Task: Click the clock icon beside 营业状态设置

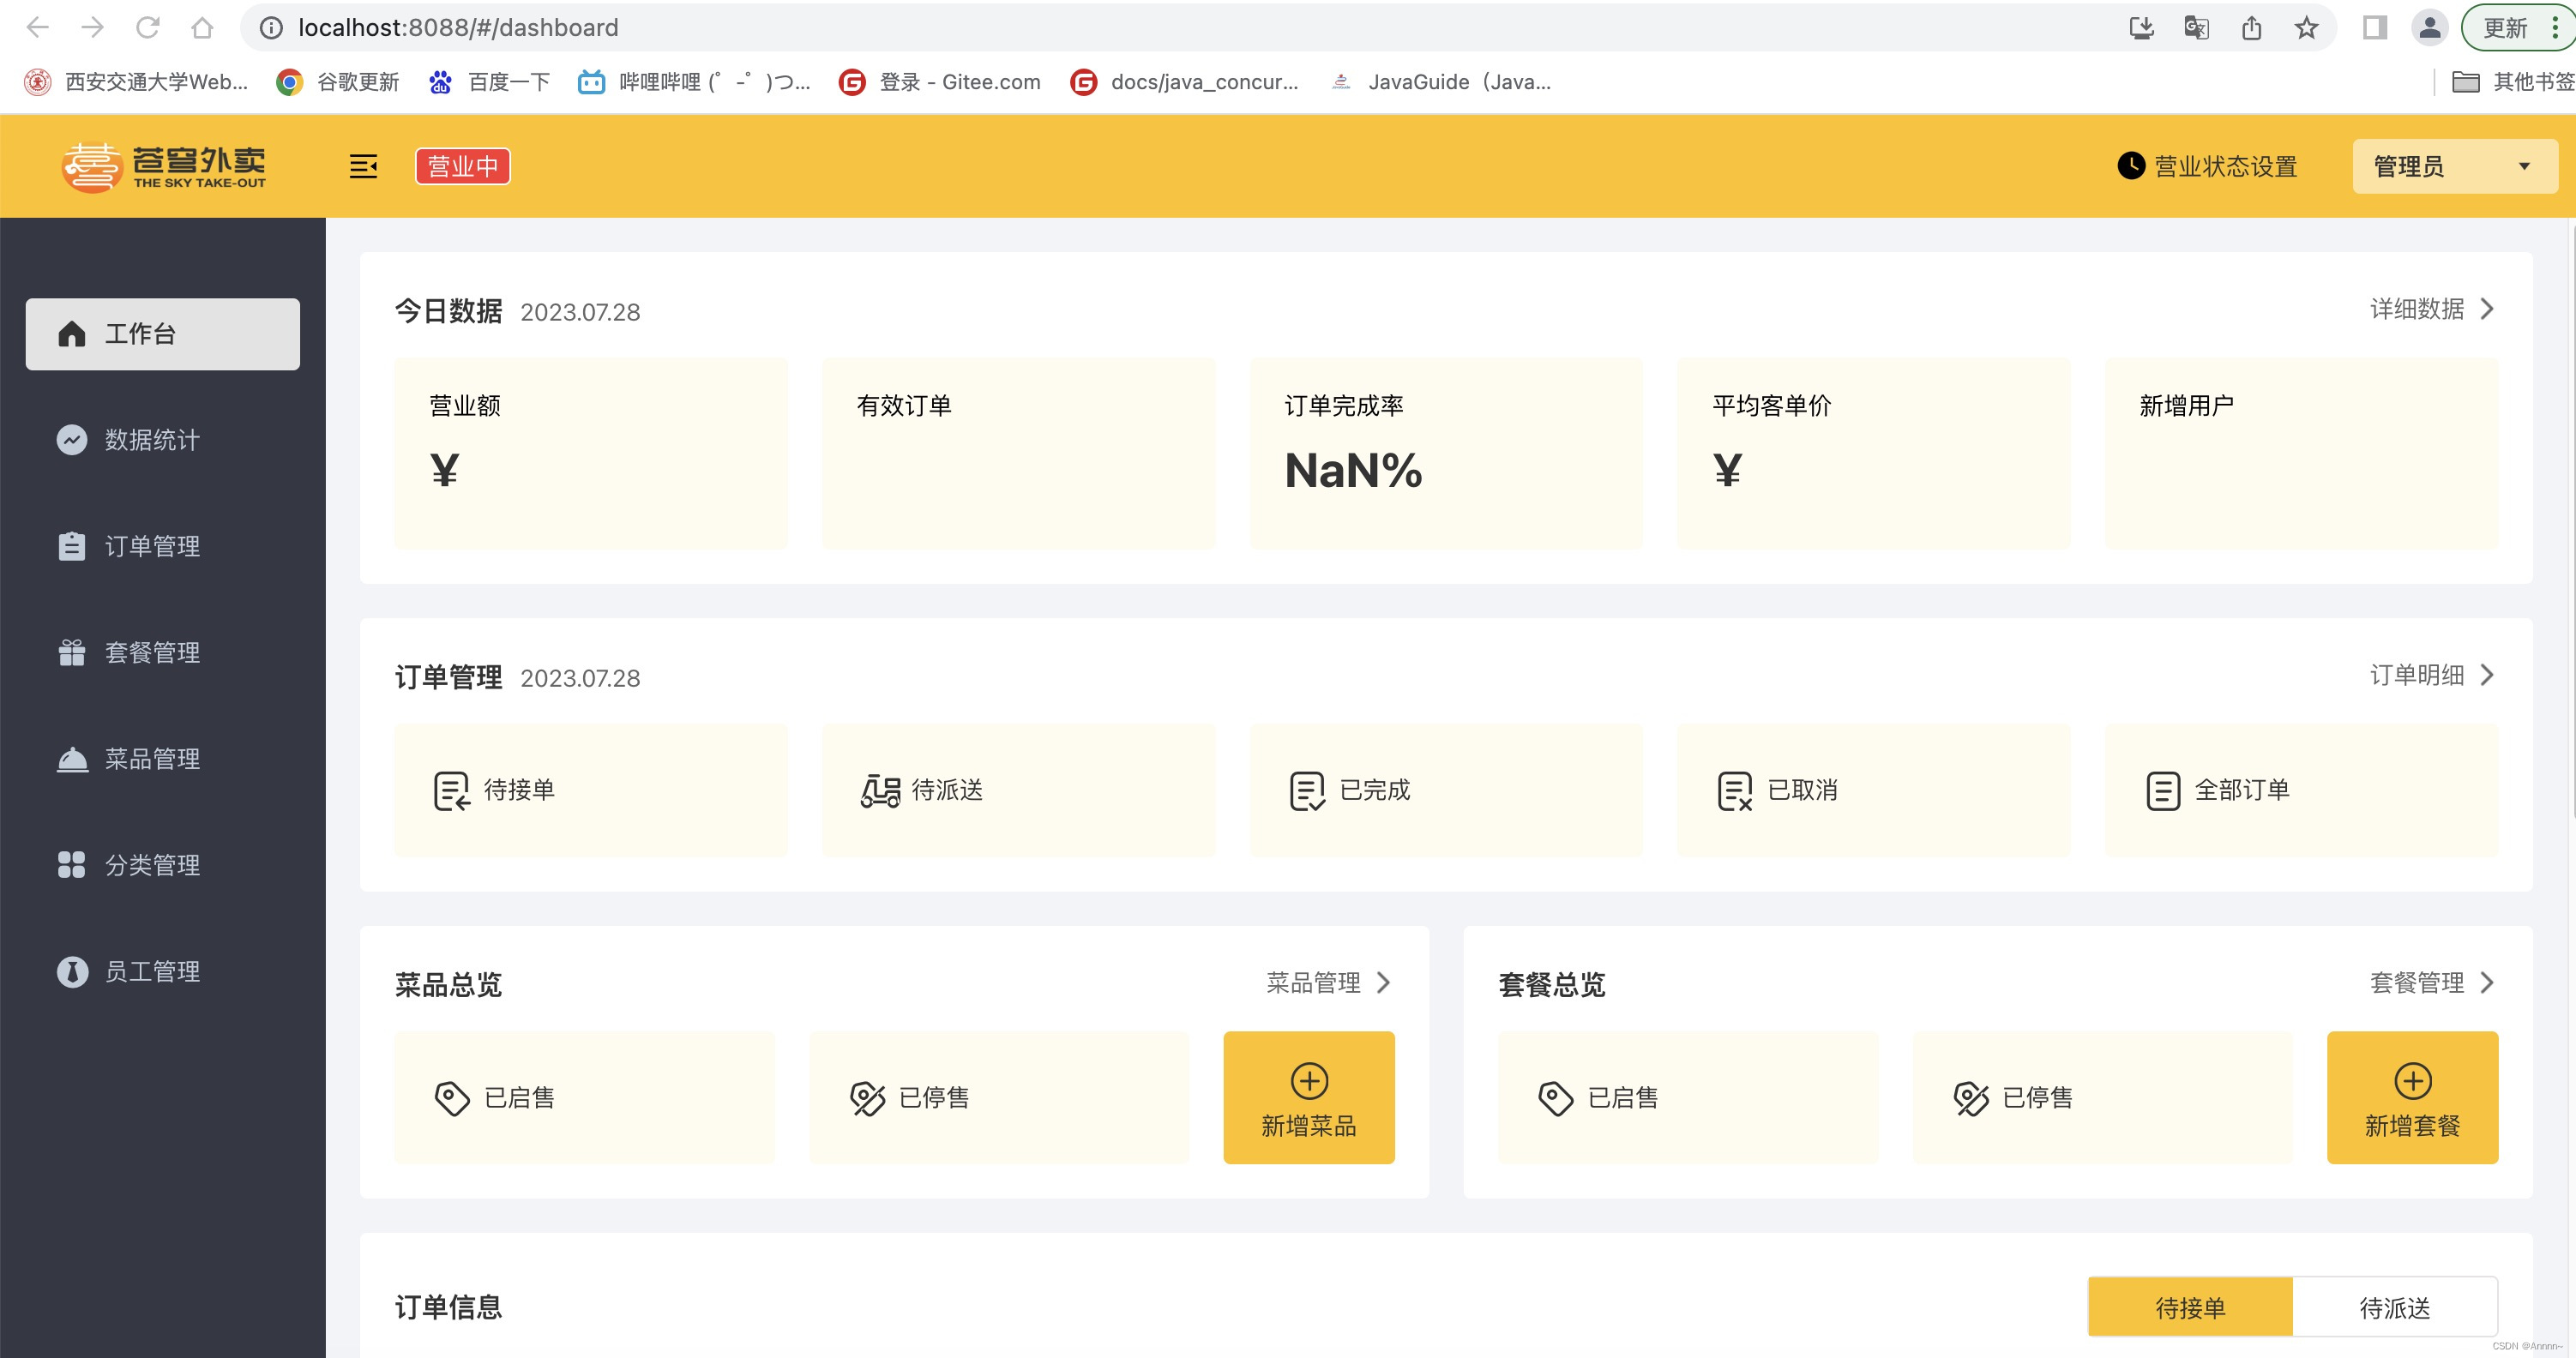Action: (x=2130, y=166)
